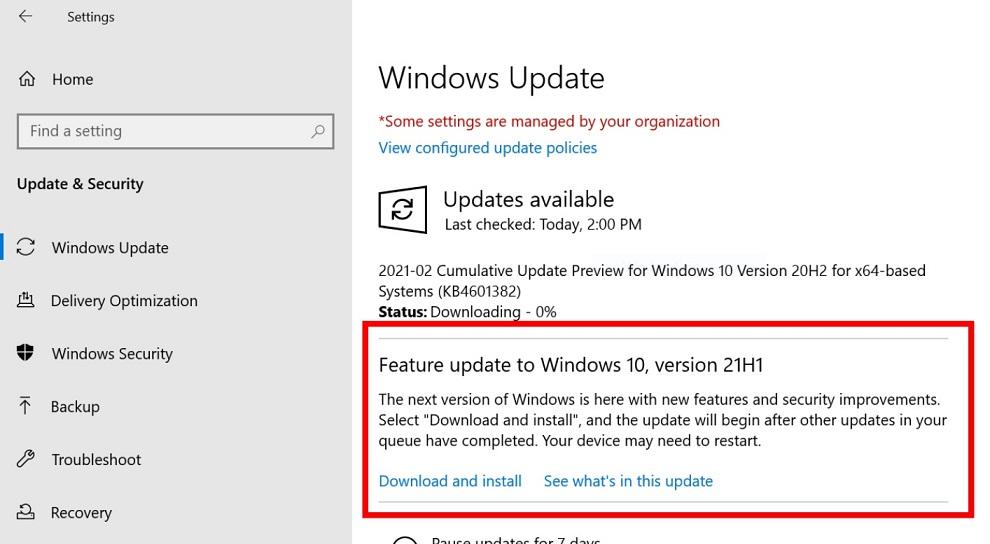Click Download and install link
Viewport: 990px width, 544px height.
450,481
